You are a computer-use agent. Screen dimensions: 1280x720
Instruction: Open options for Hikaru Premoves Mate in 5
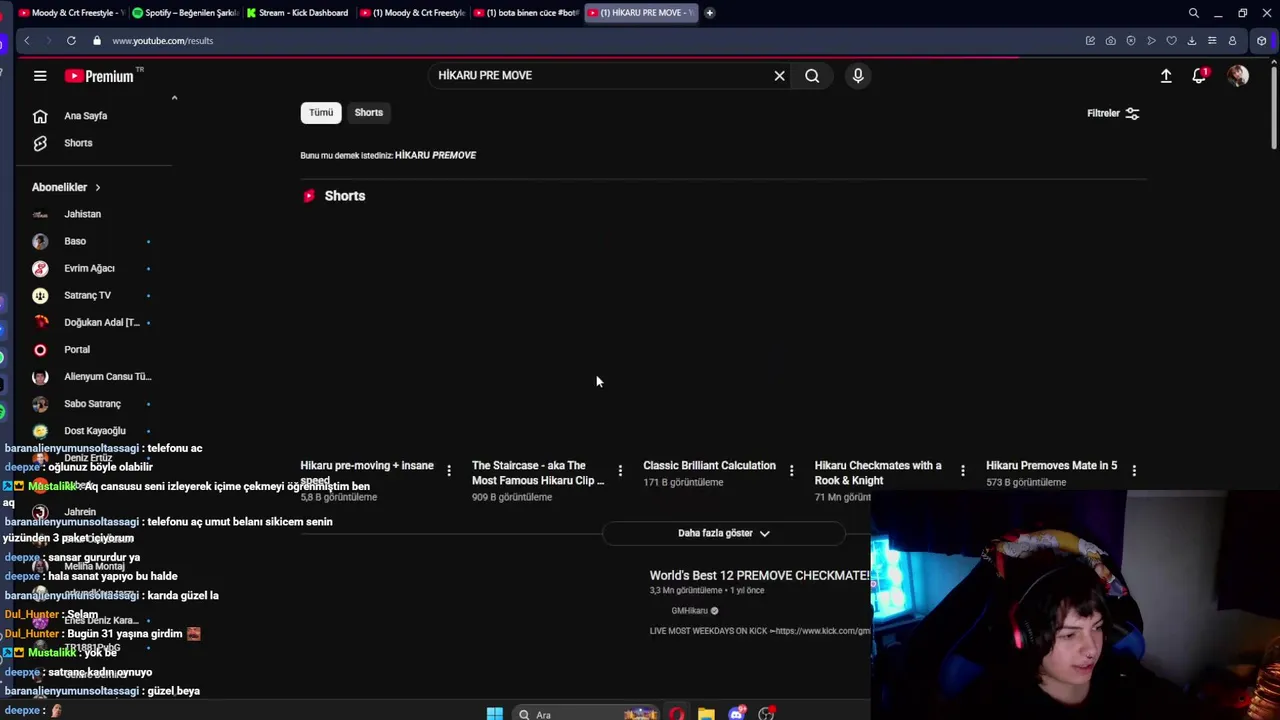pyautogui.click(x=1134, y=470)
